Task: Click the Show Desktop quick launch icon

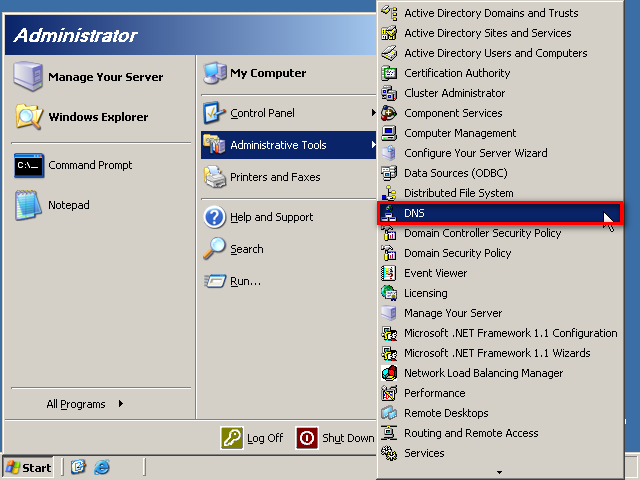Action: (78, 467)
